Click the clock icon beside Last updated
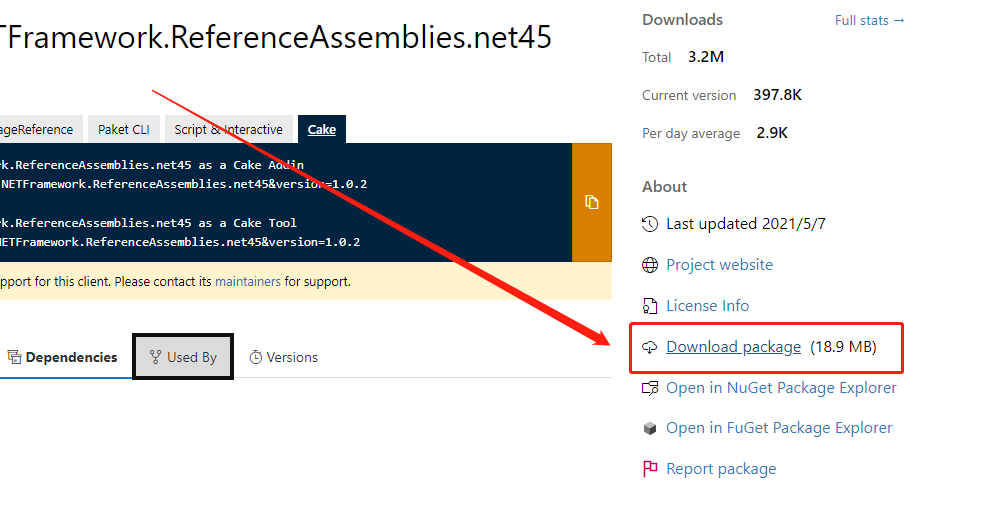Image resolution: width=992 pixels, height=508 pixels. click(650, 224)
